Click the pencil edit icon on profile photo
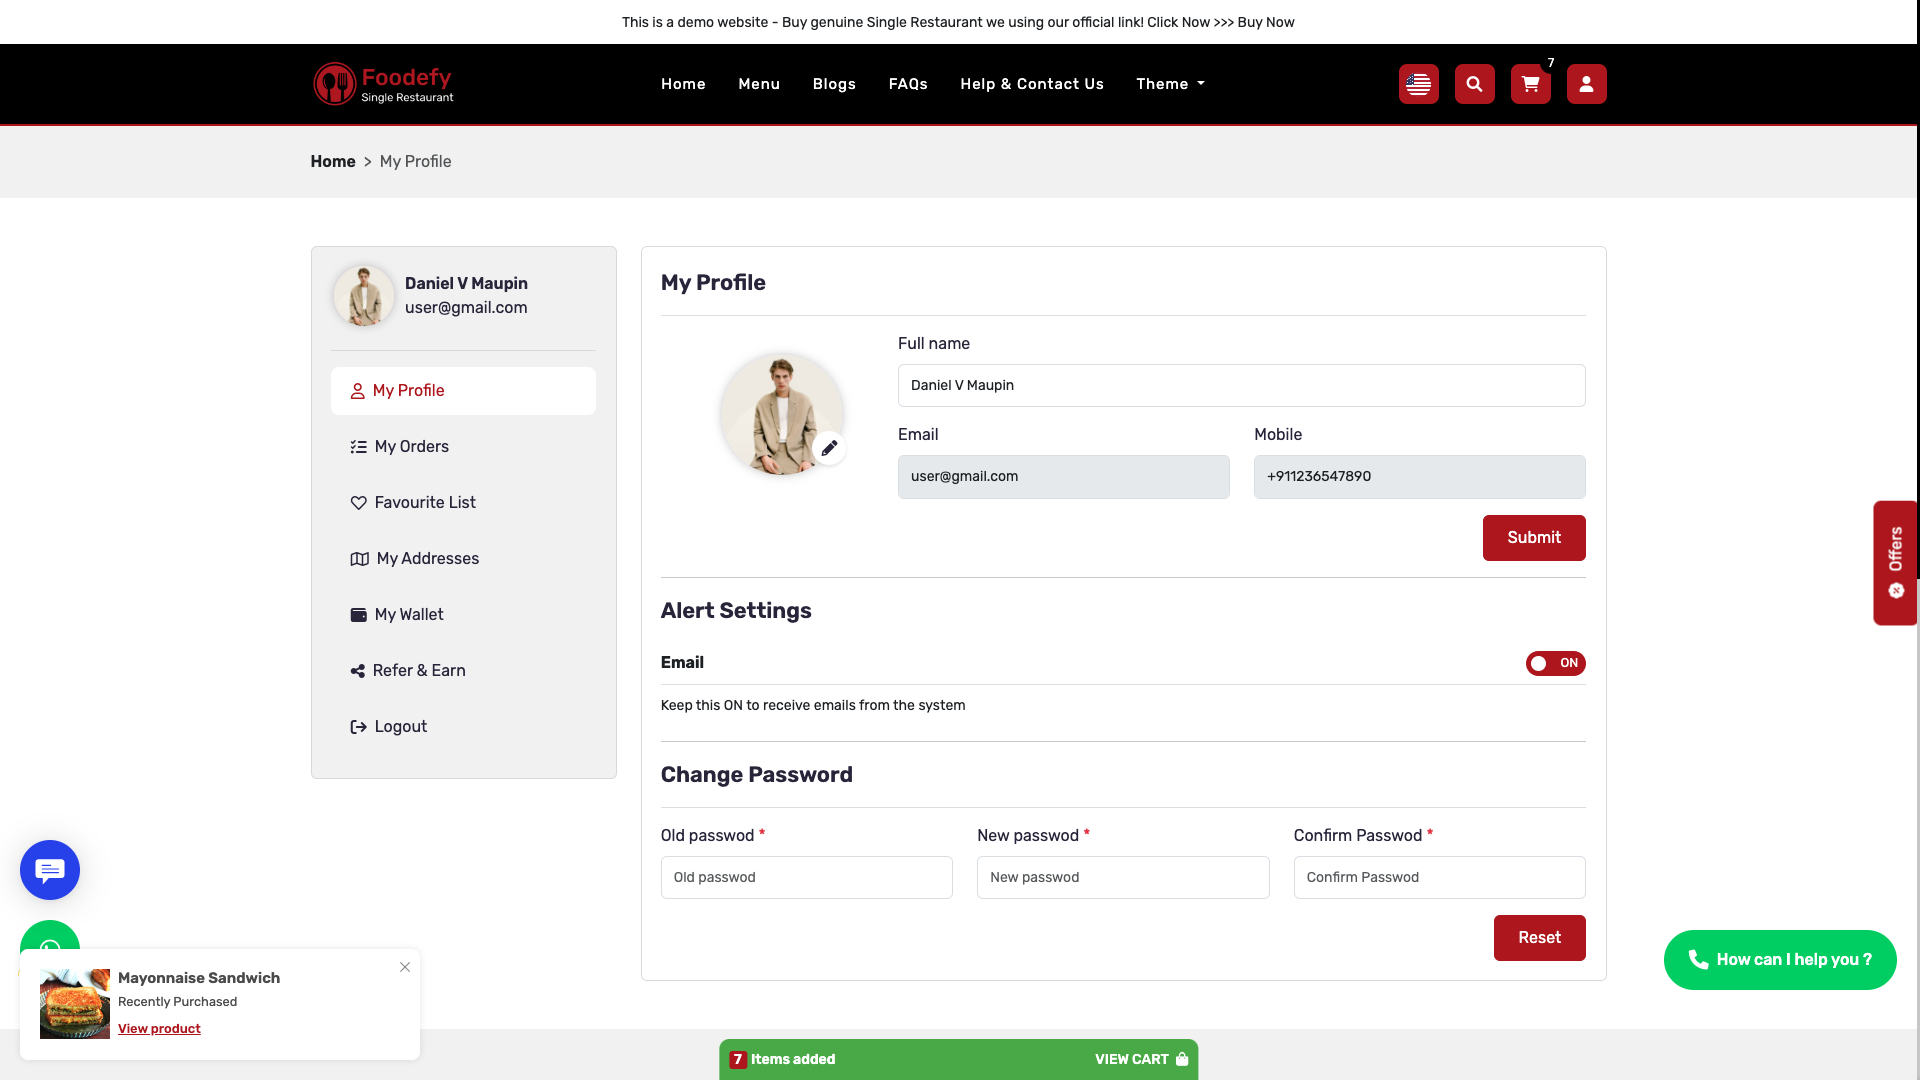 (830, 448)
